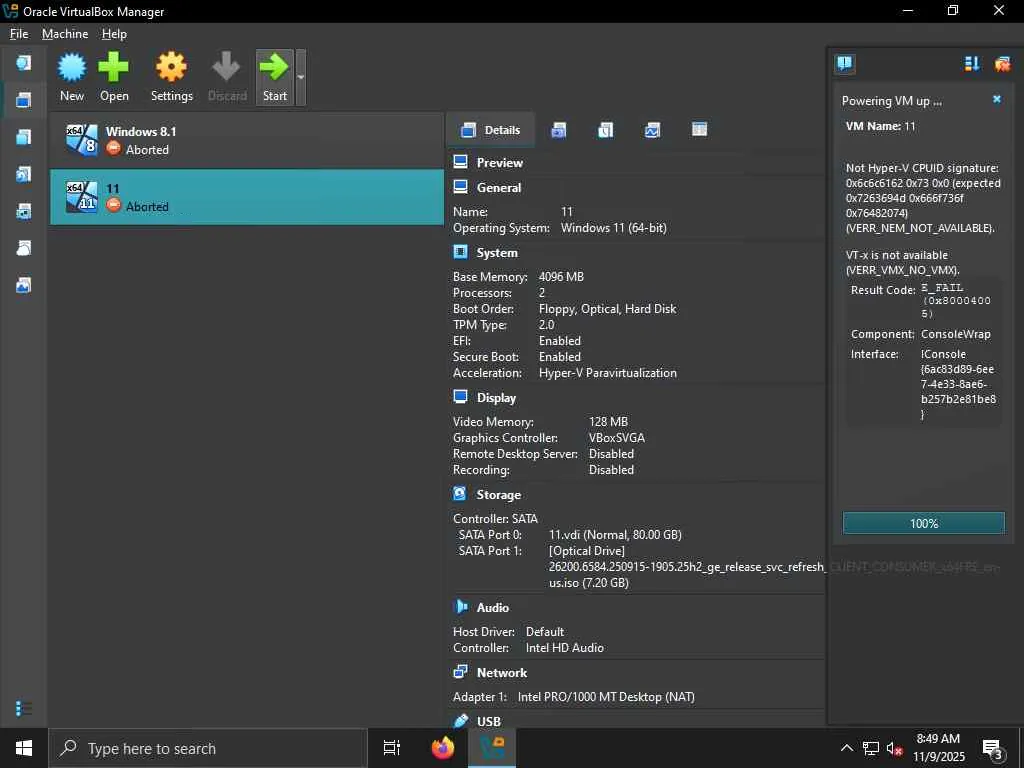Collapse the Preview section header
1024x768 pixels.
500,163
